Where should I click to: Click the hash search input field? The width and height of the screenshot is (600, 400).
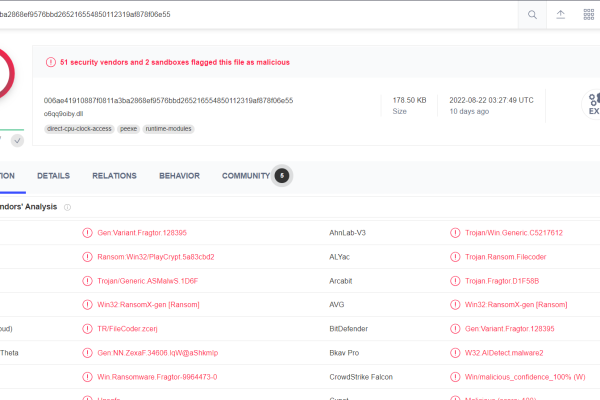tap(259, 15)
